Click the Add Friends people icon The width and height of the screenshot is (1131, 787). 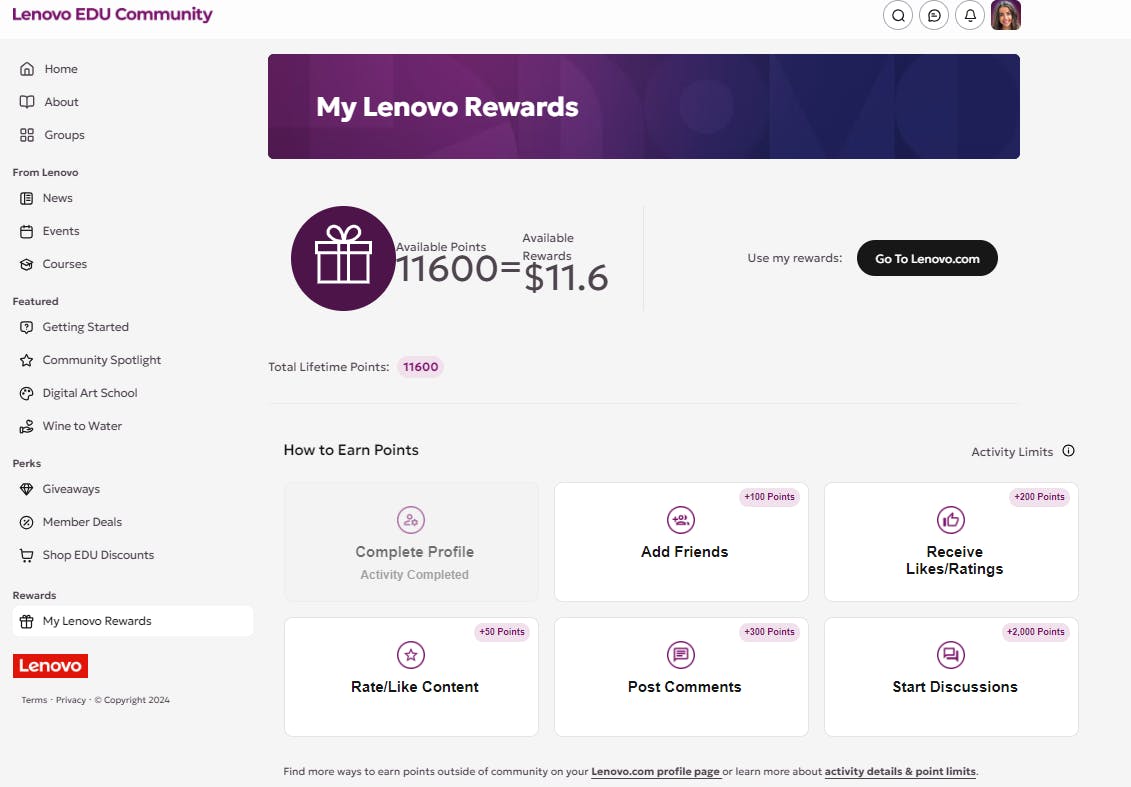click(x=681, y=519)
